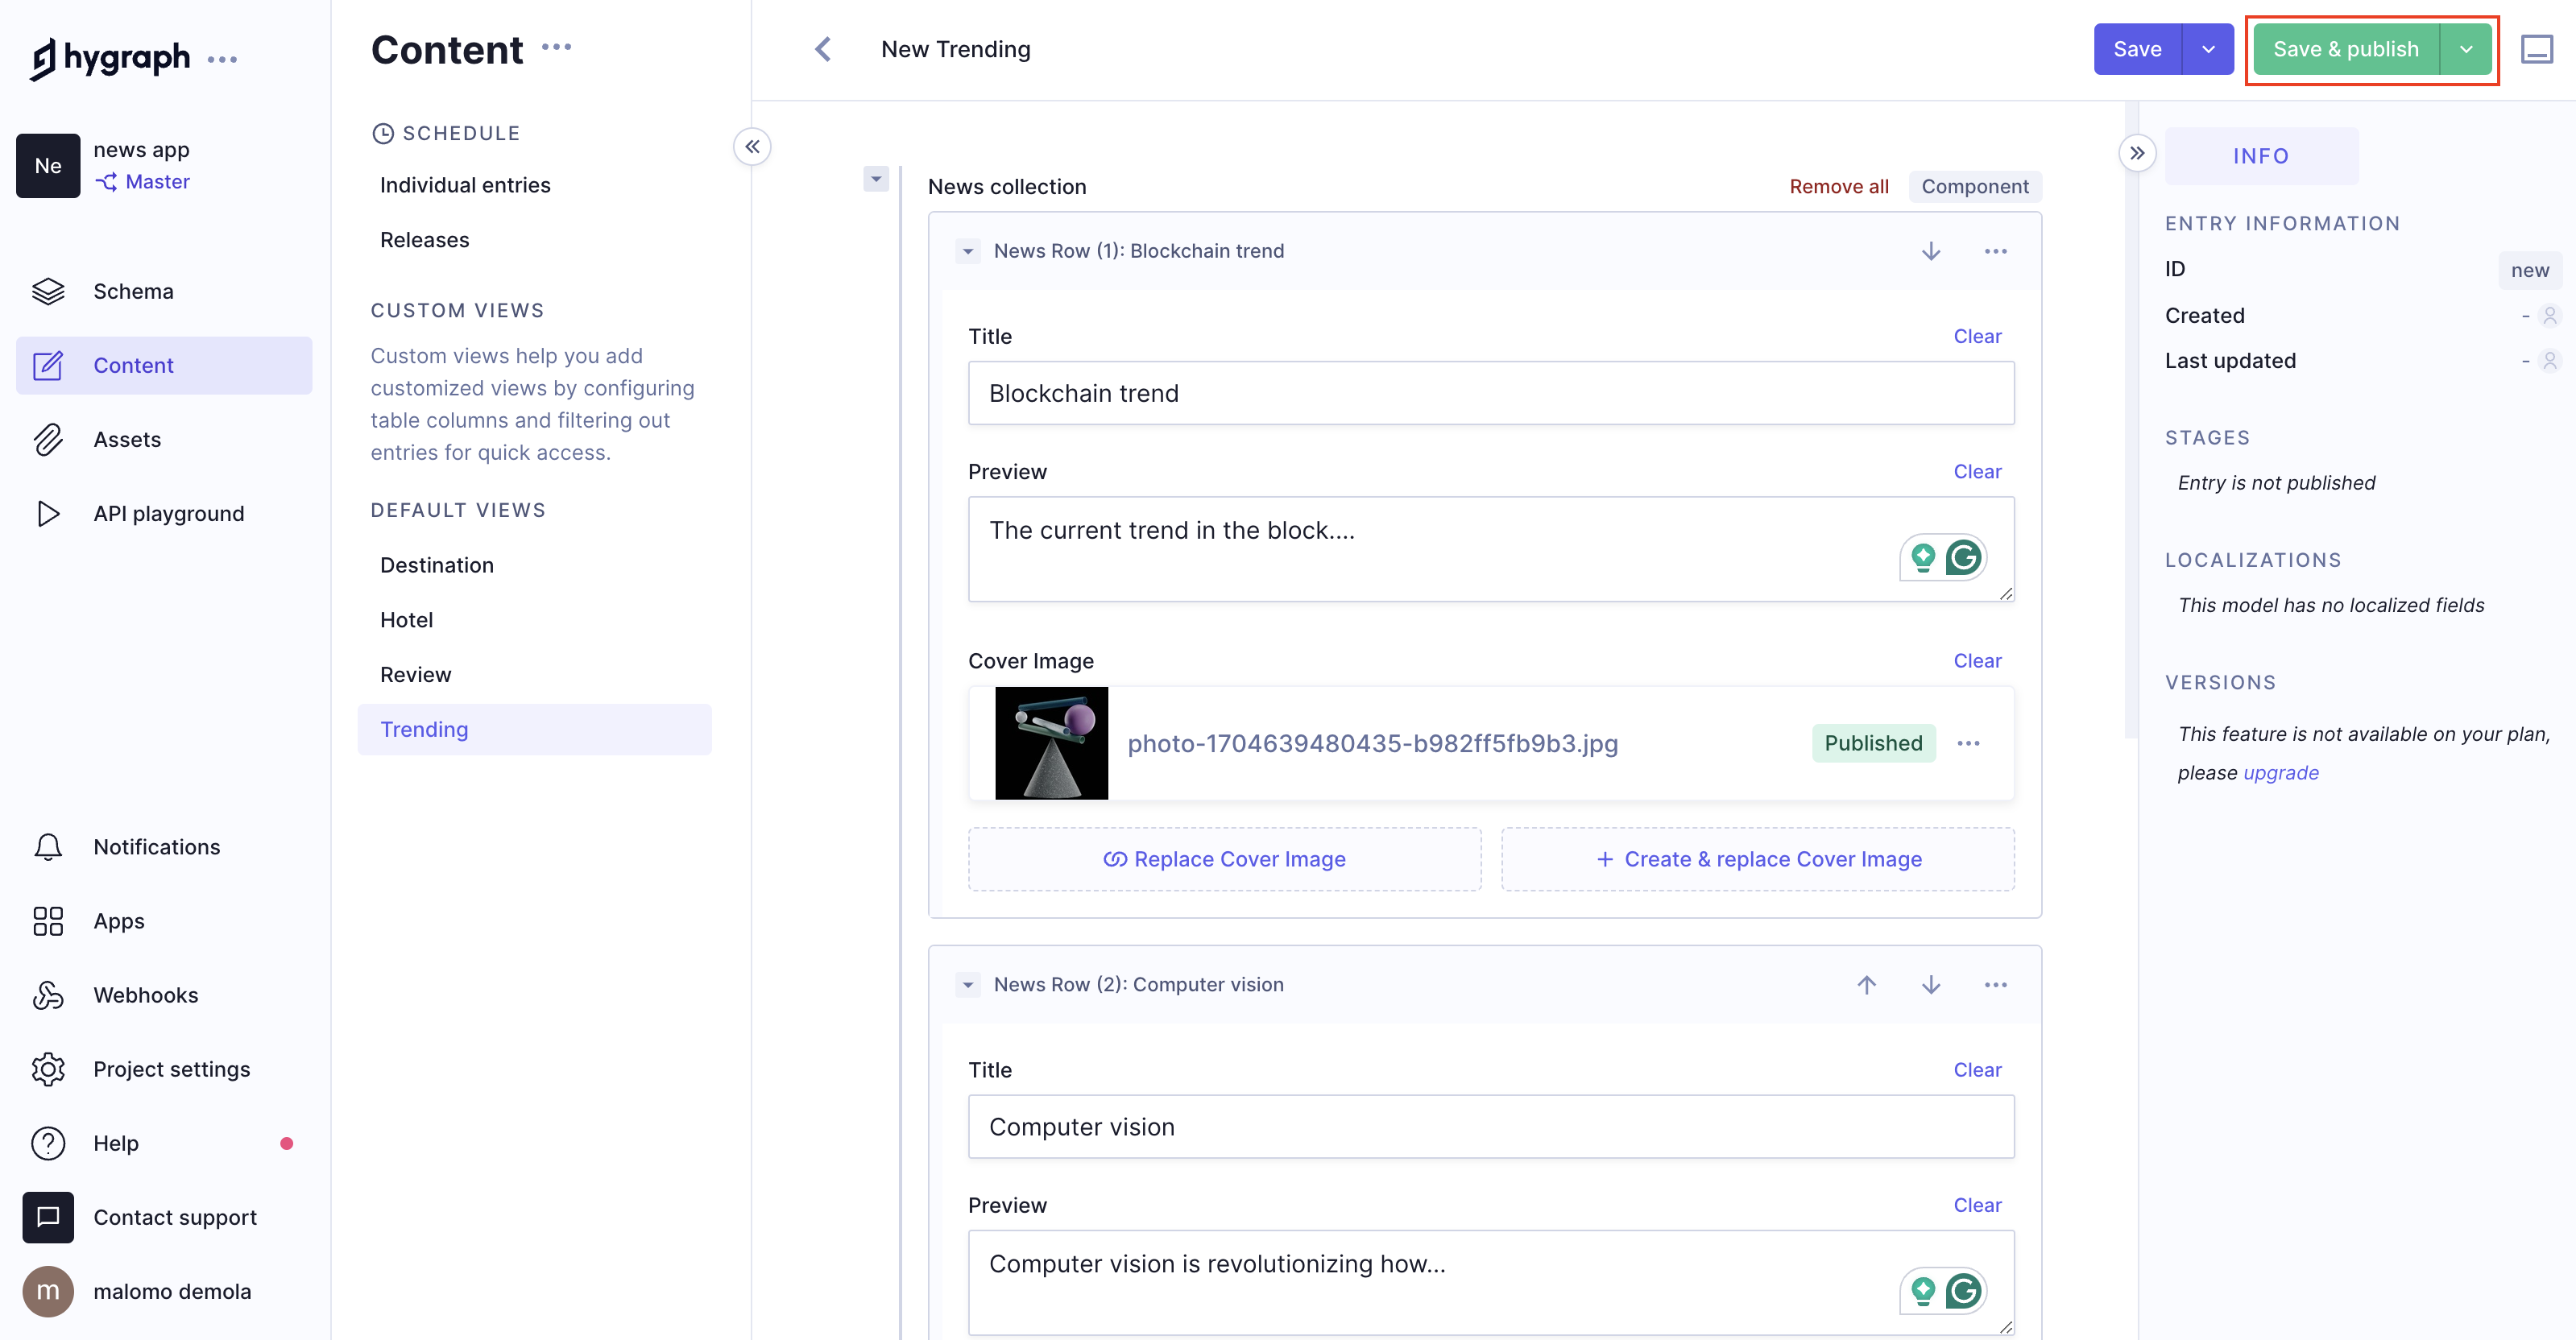Move Blockchain trend row down
This screenshot has width=2576, height=1340.
1931,251
